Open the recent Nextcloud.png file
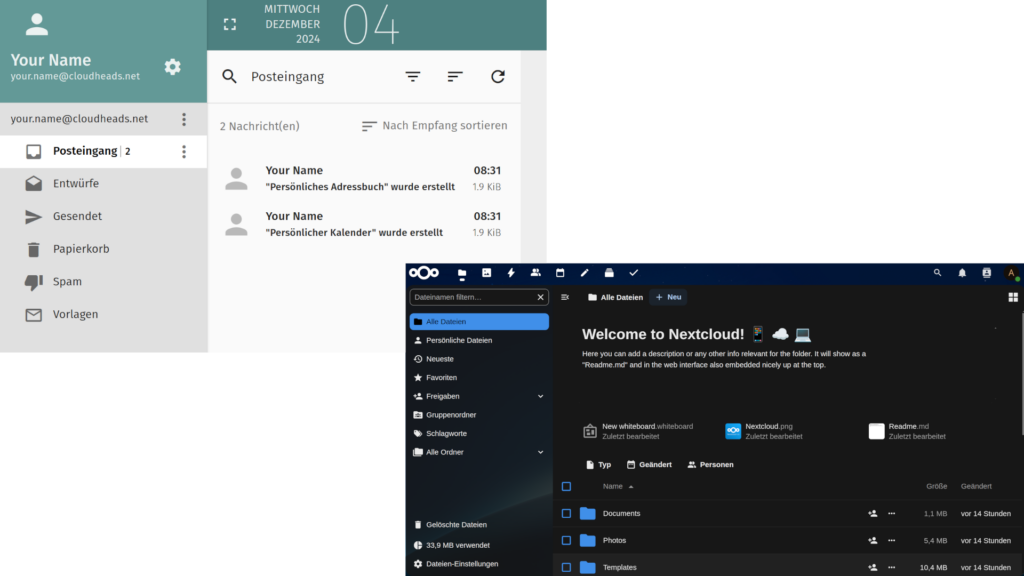Viewport: 1024px width, 576px height. click(764, 431)
